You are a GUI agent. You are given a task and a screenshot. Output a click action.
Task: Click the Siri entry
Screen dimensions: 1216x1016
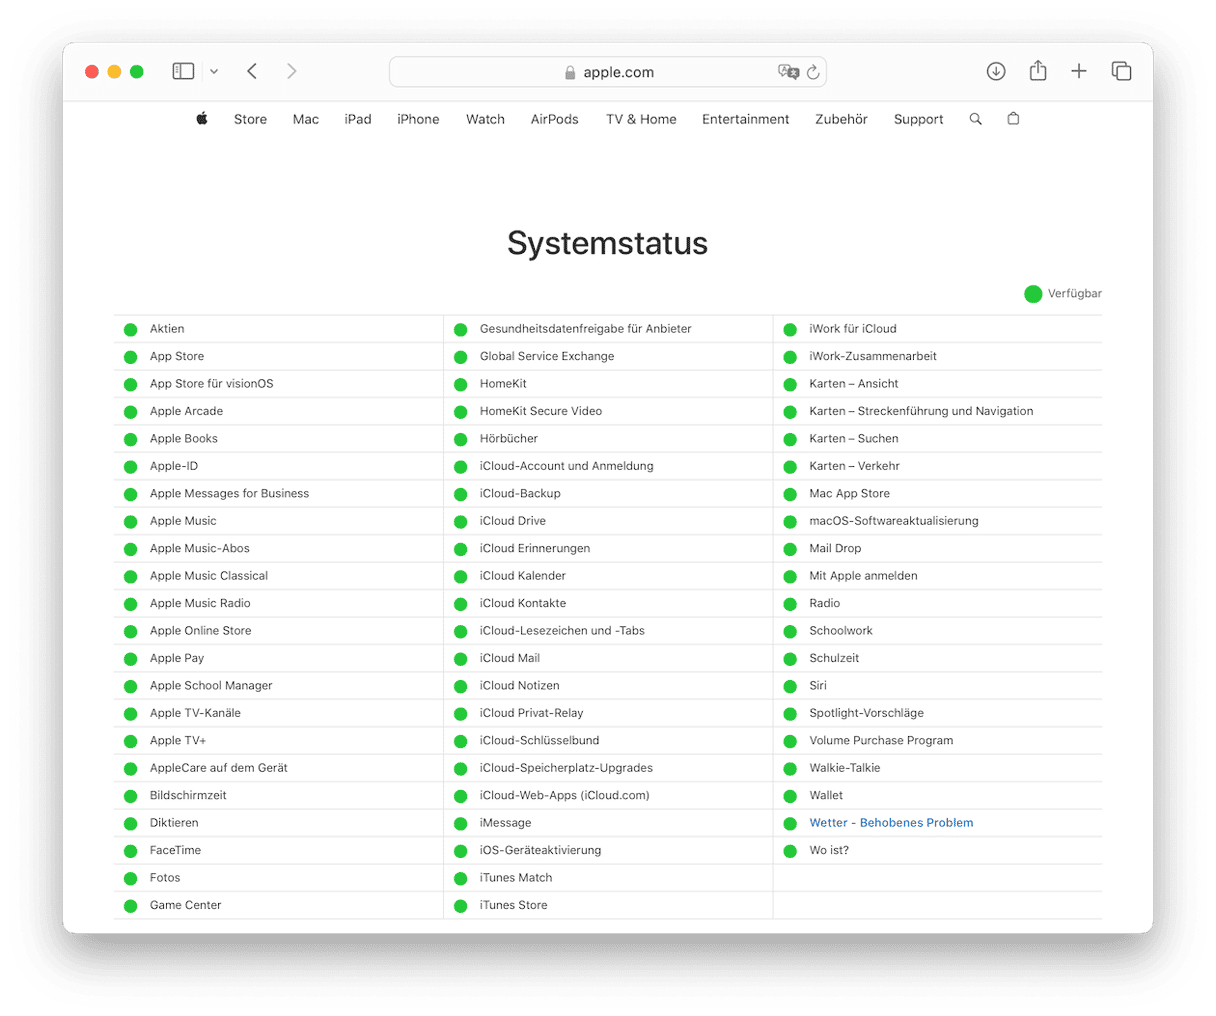(x=818, y=686)
